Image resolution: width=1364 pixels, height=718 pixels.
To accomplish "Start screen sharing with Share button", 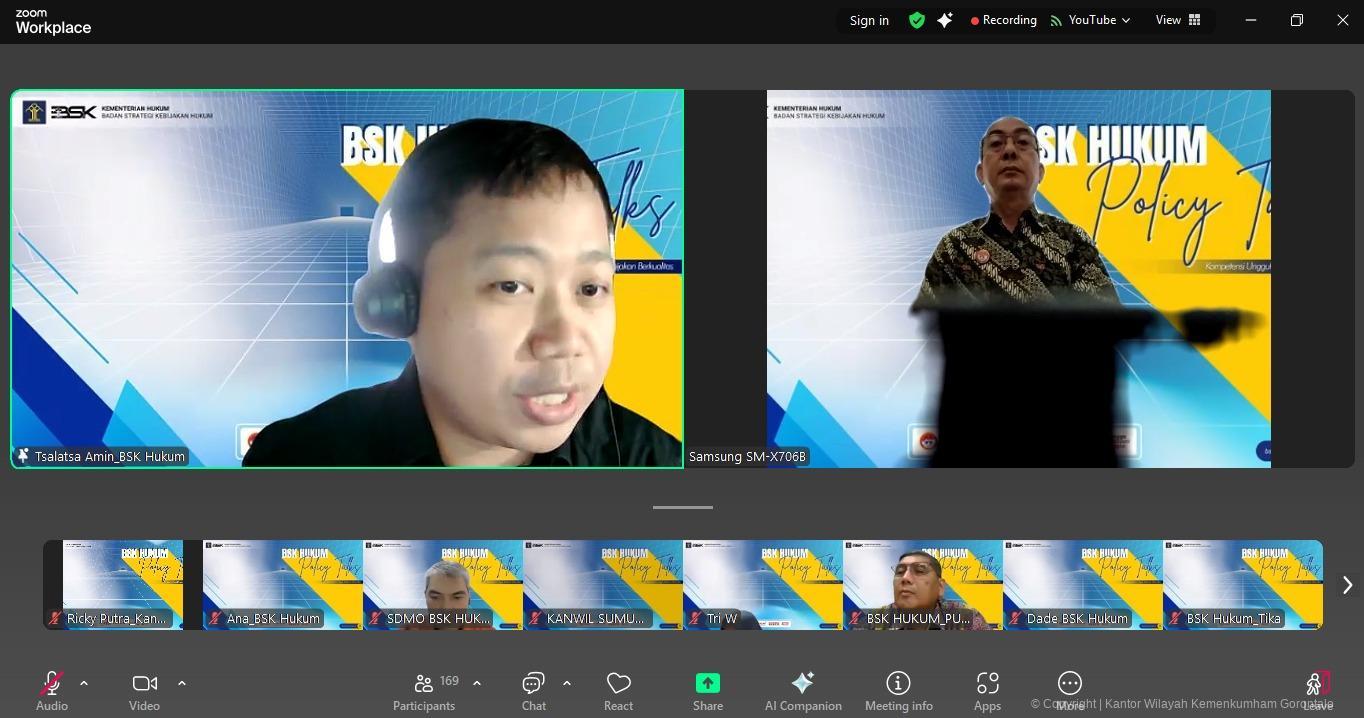I will coord(707,684).
